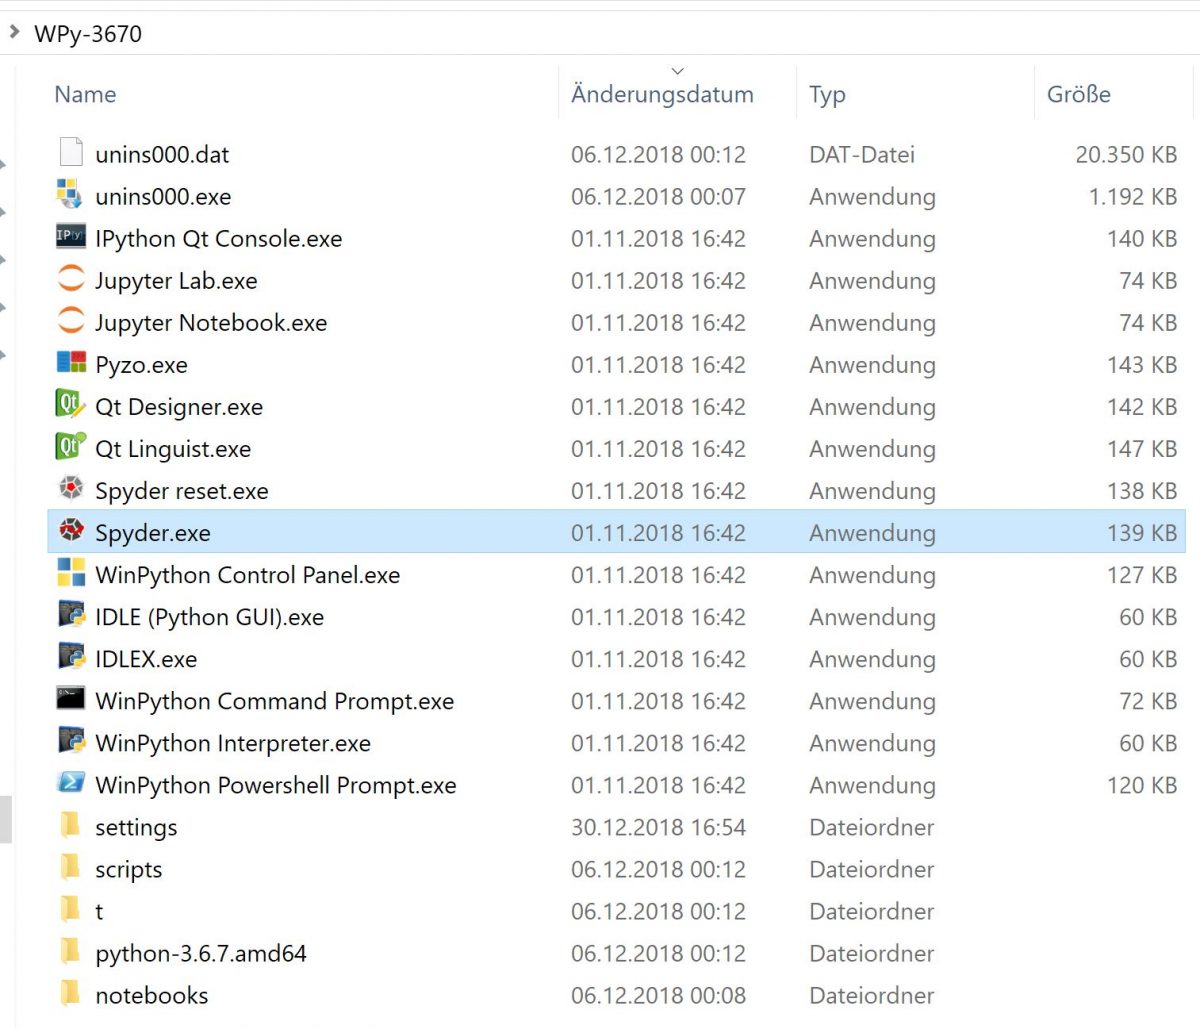Select the Qt Linguist.exe icon
The height and width of the screenshot is (1029, 1200).
pyautogui.click(x=71, y=448)
